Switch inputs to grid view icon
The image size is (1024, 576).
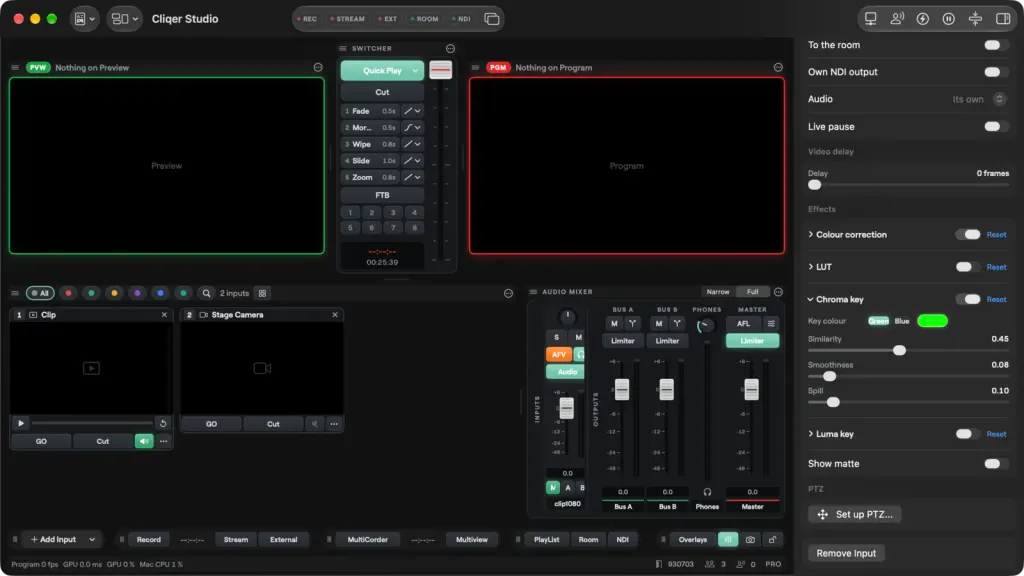pos(263,293)
